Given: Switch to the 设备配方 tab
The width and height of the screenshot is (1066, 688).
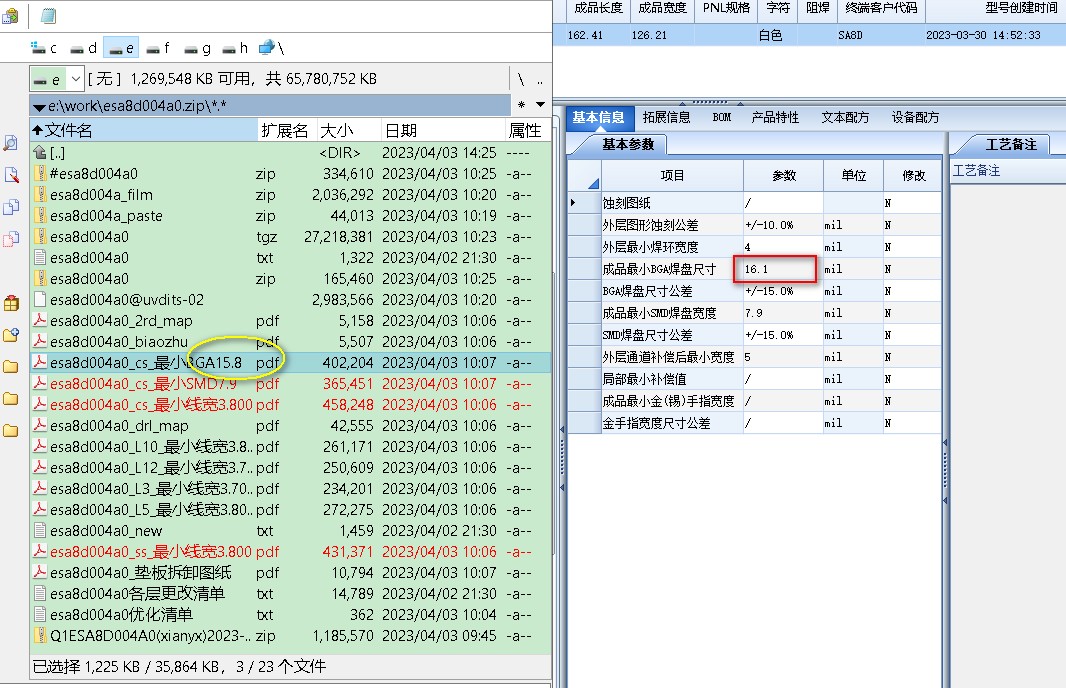Looking at the screenshot, I should pos(915,118).
